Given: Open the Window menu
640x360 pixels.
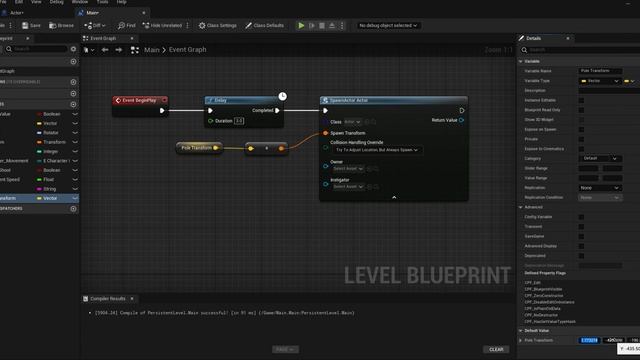Looking at the screenshot, I should [80, 2].
